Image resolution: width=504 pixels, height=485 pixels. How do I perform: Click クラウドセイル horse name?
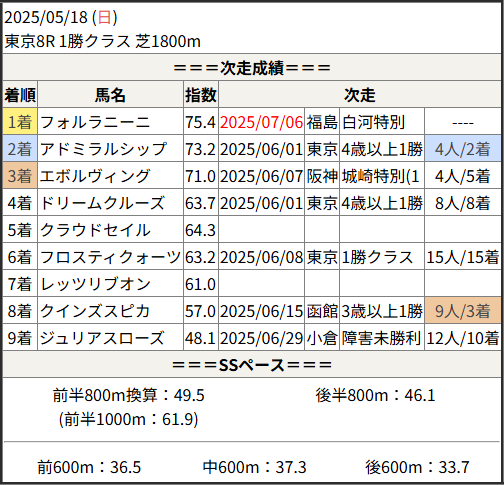click(x=95, y=230)
